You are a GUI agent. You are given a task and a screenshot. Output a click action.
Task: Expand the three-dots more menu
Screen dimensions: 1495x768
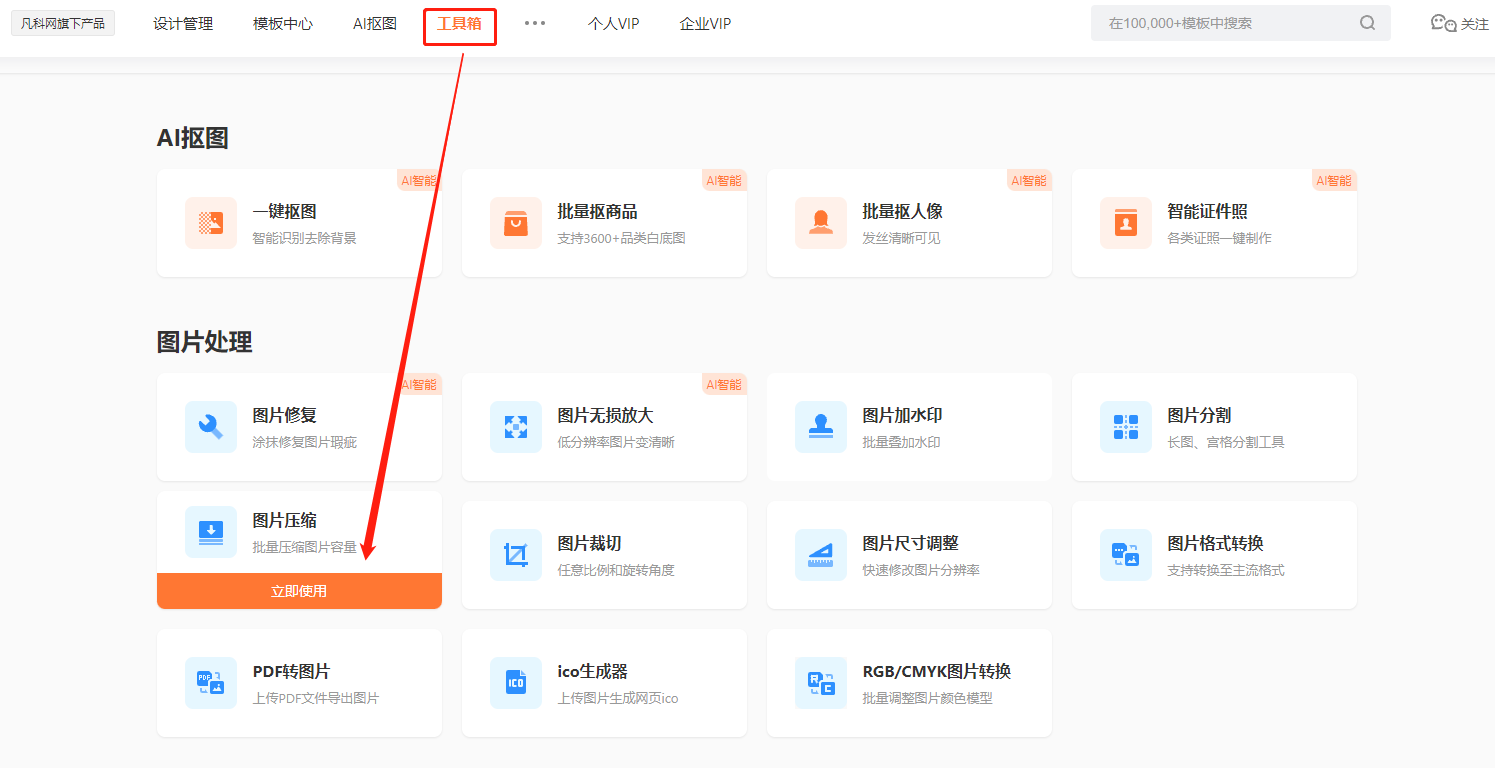click(x=535, y=23)
